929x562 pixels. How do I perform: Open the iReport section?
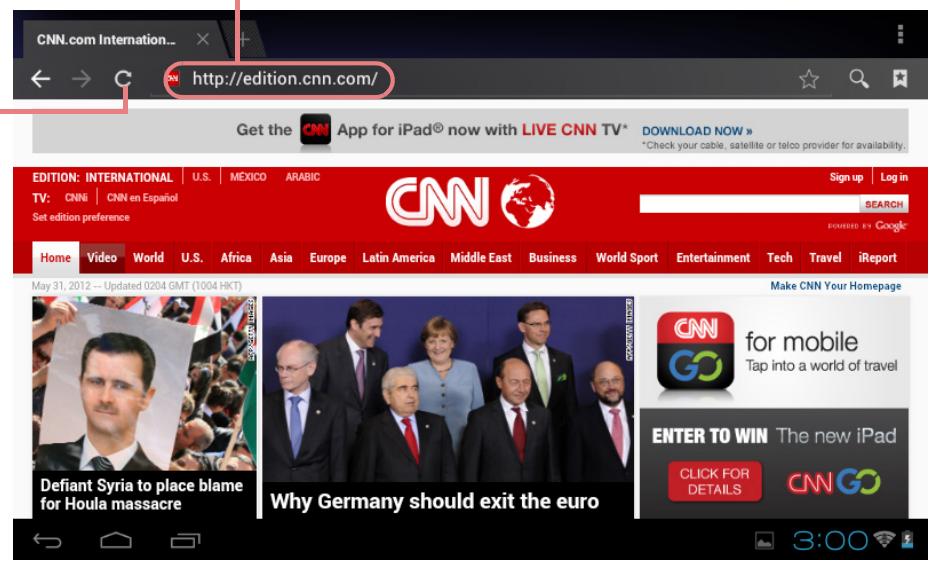(877, 258)
